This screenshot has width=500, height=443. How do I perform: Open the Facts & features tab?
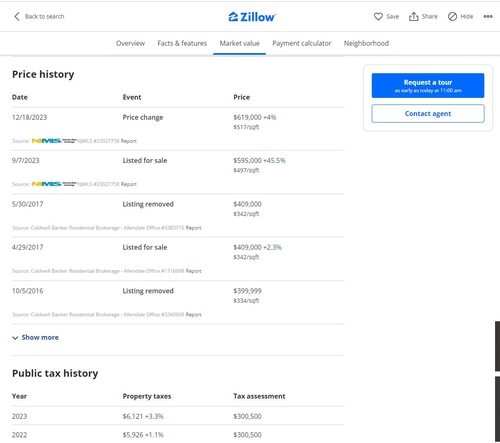tap(182, 43)
